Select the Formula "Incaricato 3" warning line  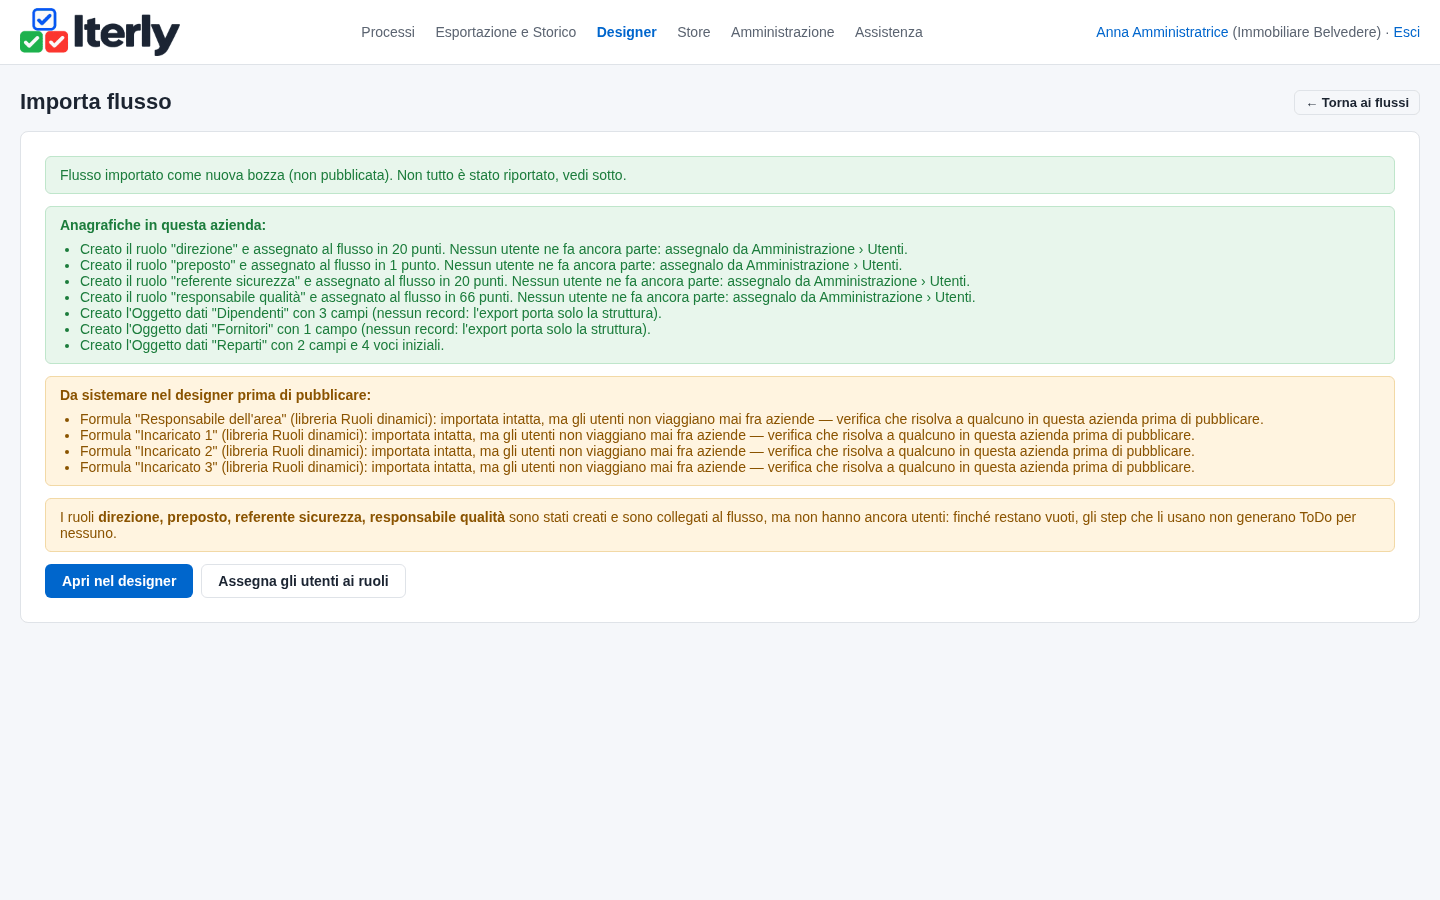point(637,467)
